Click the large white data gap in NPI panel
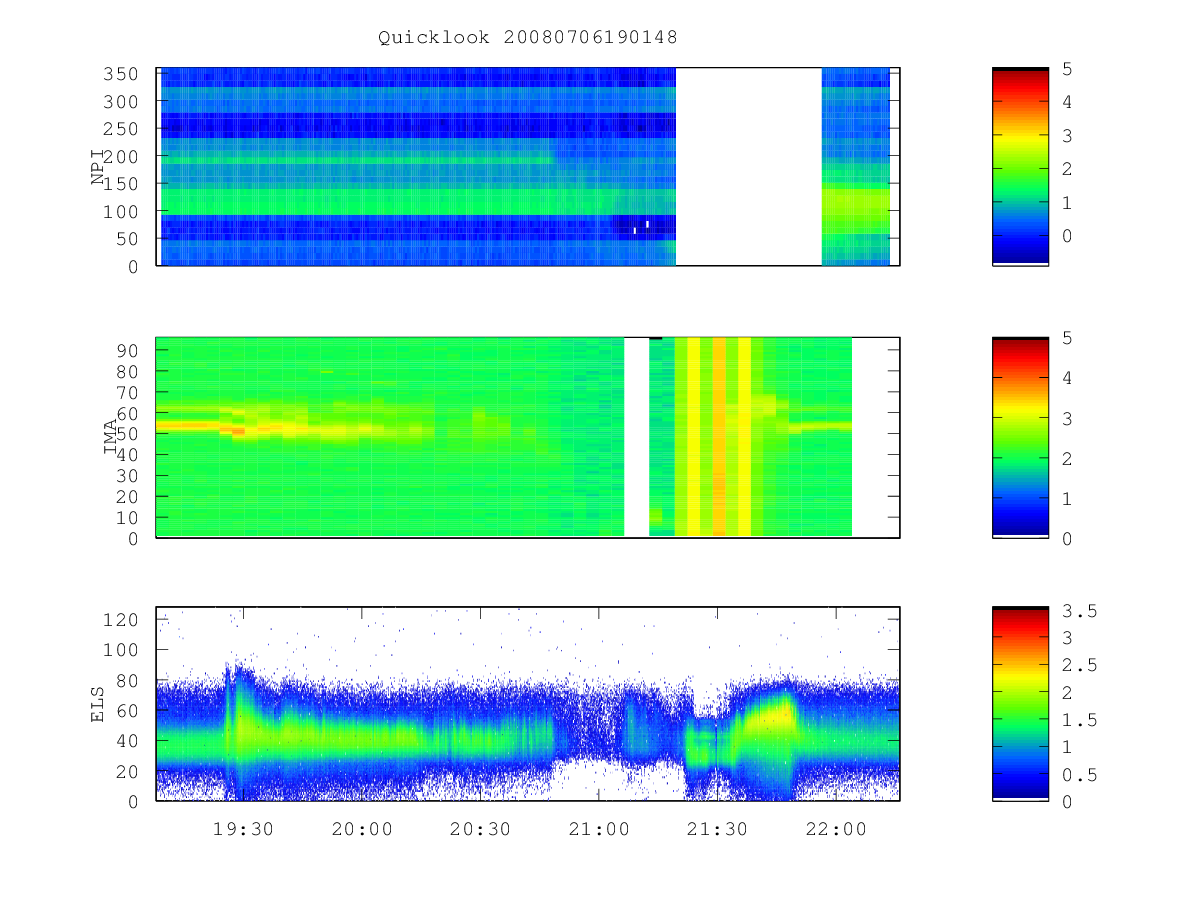Viewport: 1200px width, 900px height. click(x=749, y=166)
